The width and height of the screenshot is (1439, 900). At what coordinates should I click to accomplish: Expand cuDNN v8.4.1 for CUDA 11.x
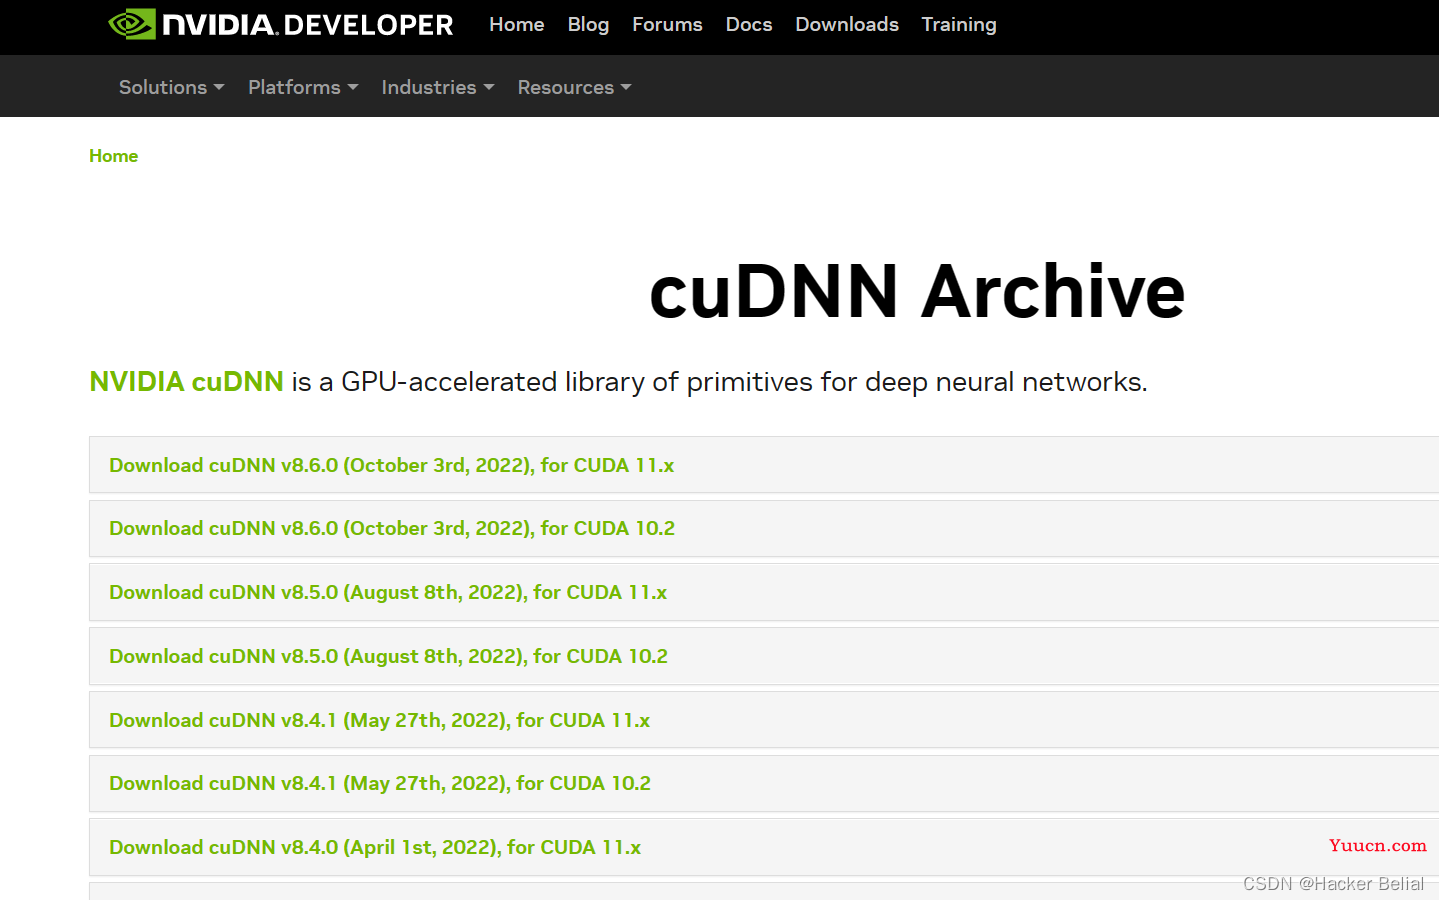point(764,720)
